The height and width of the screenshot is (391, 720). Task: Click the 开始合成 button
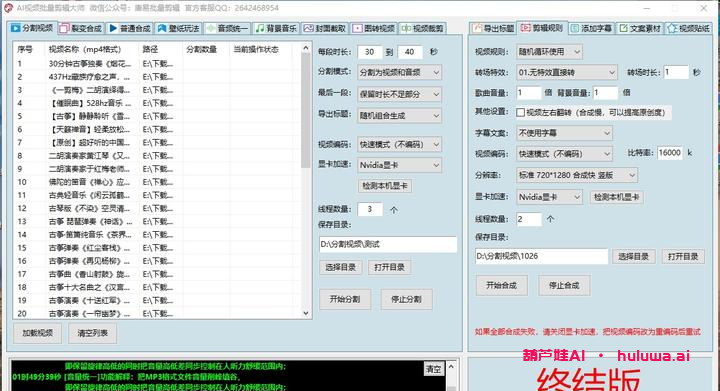click(x=501, y=285)
